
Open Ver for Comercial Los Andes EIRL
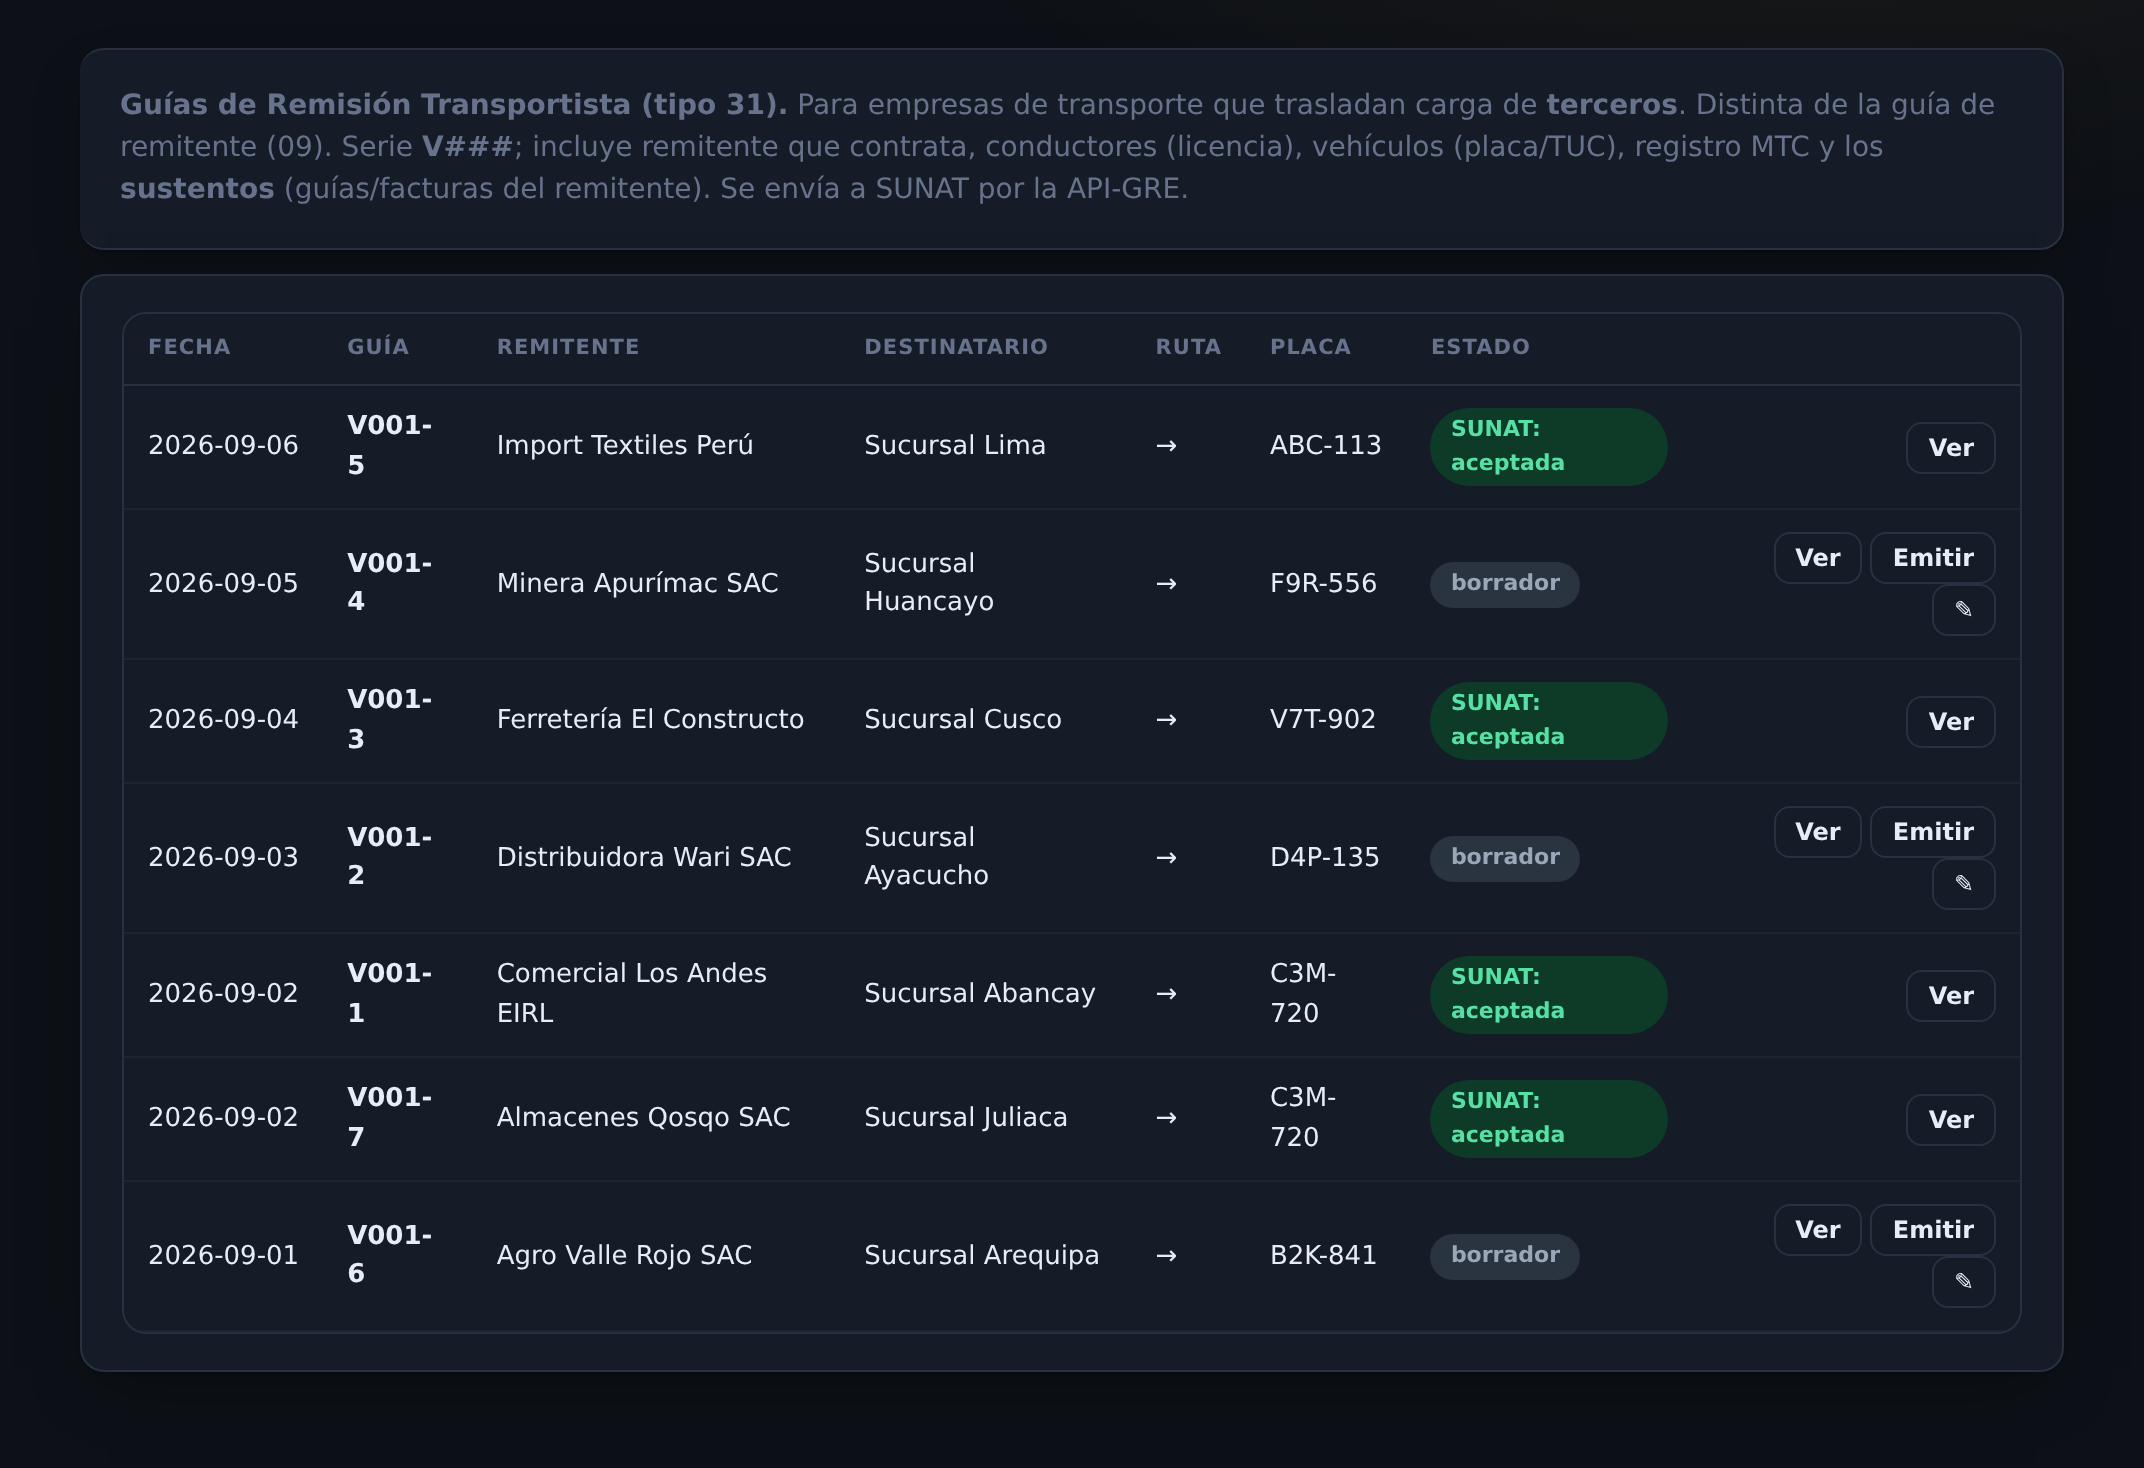pos(1950,996)
